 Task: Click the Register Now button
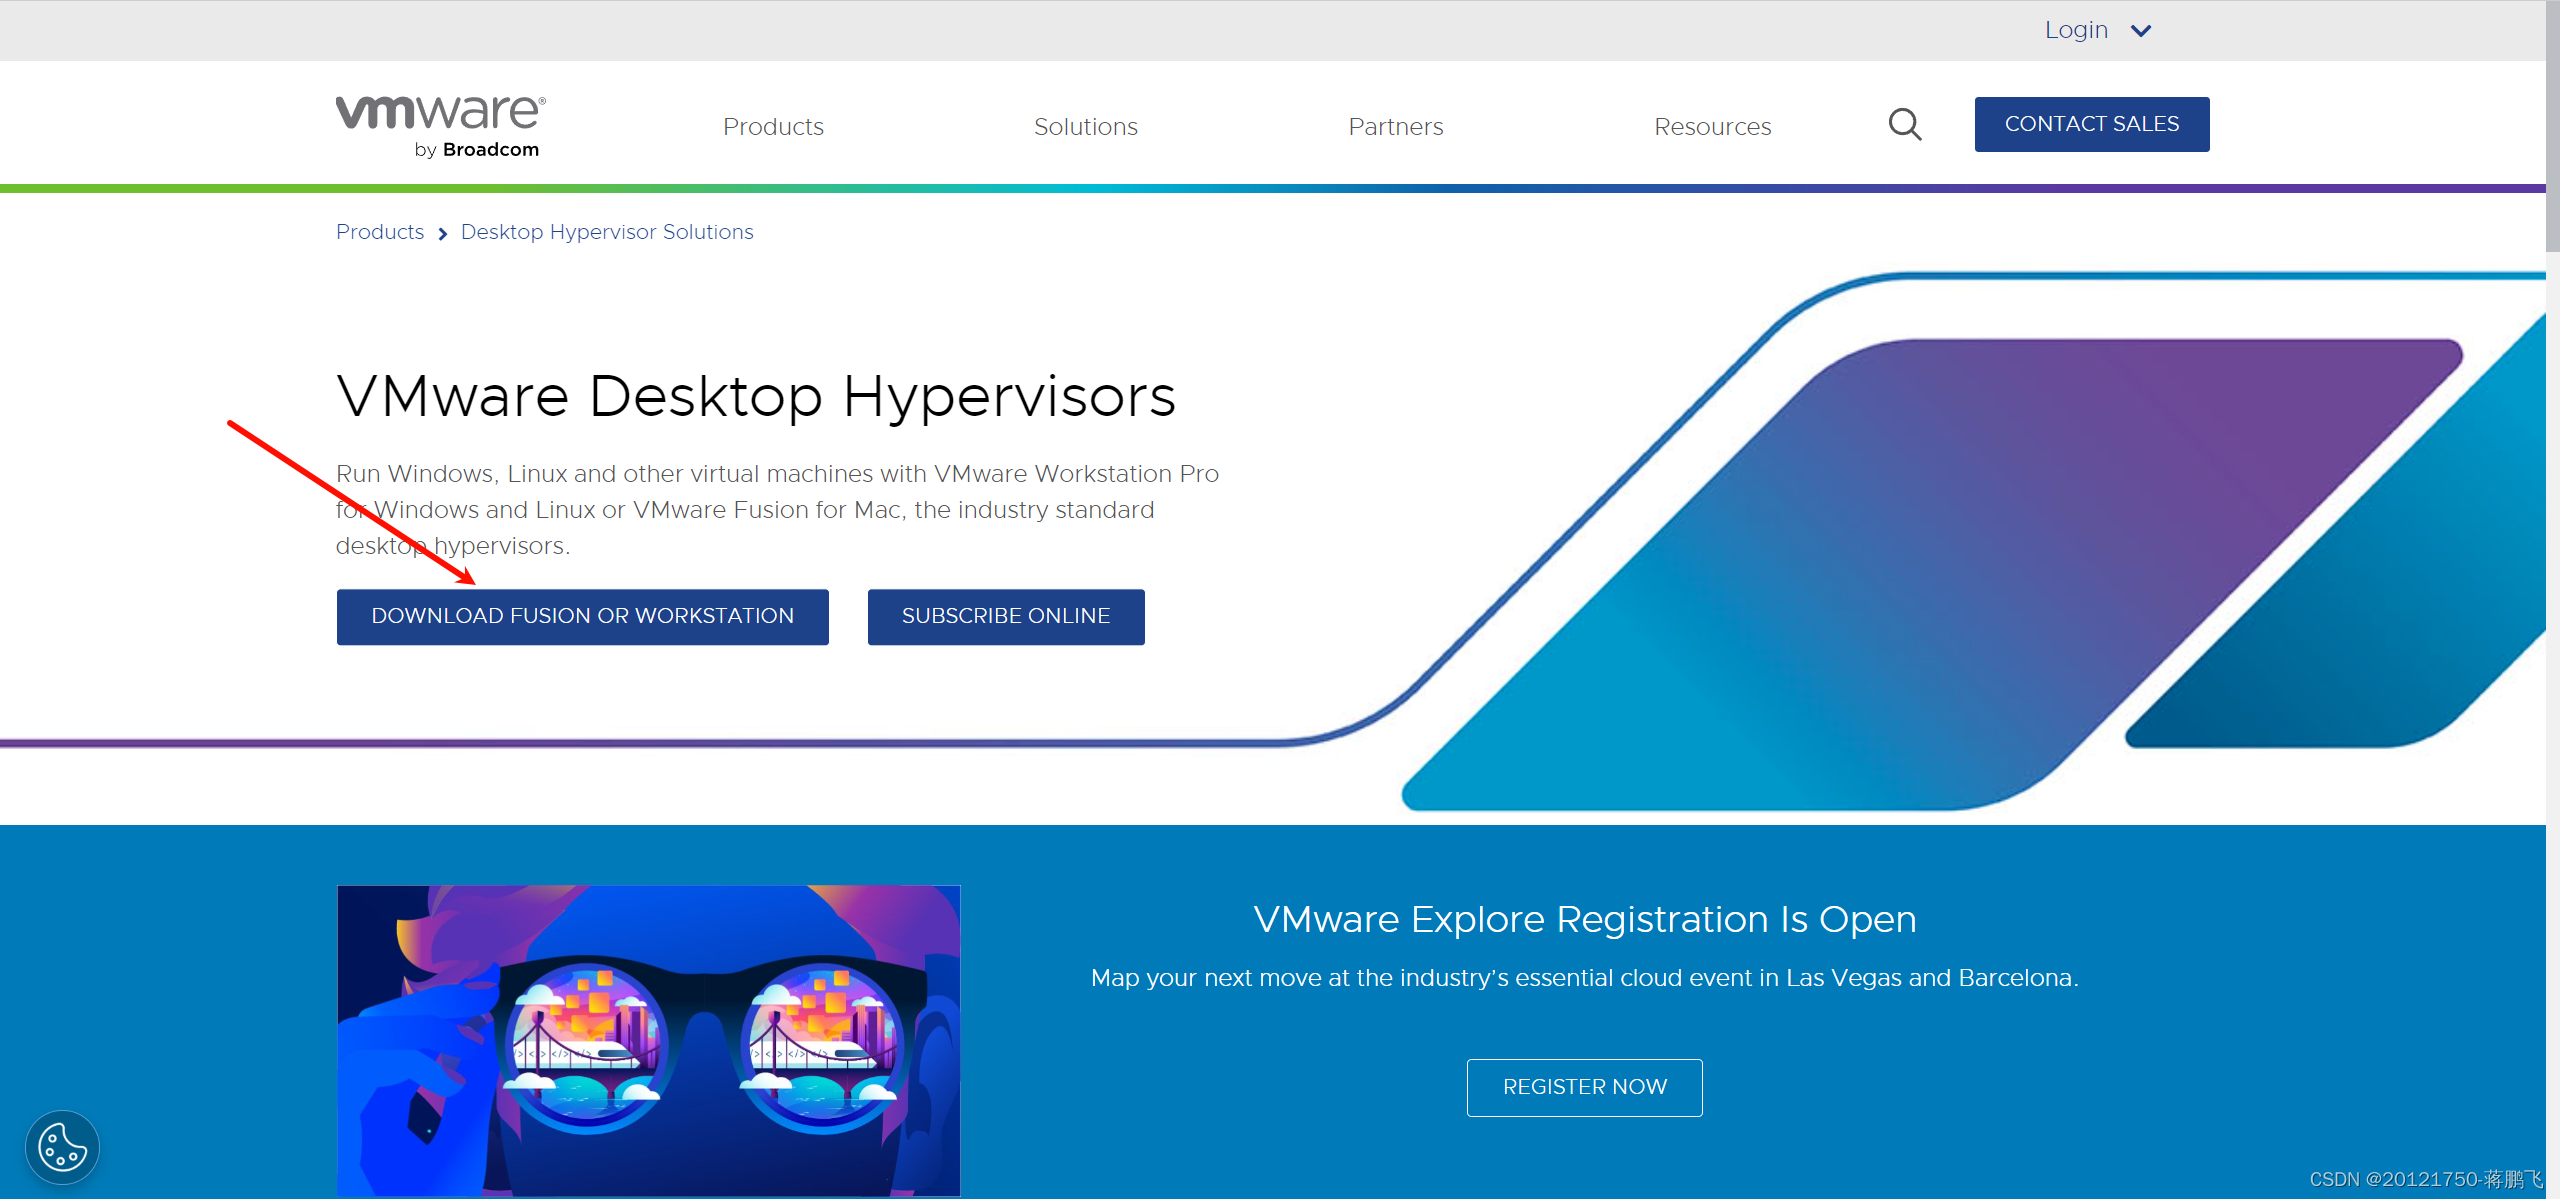(x=1585, y=1087)
